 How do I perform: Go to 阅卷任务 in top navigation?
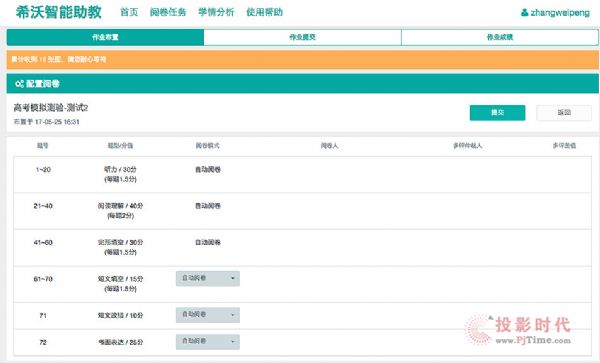click(168, 12)
